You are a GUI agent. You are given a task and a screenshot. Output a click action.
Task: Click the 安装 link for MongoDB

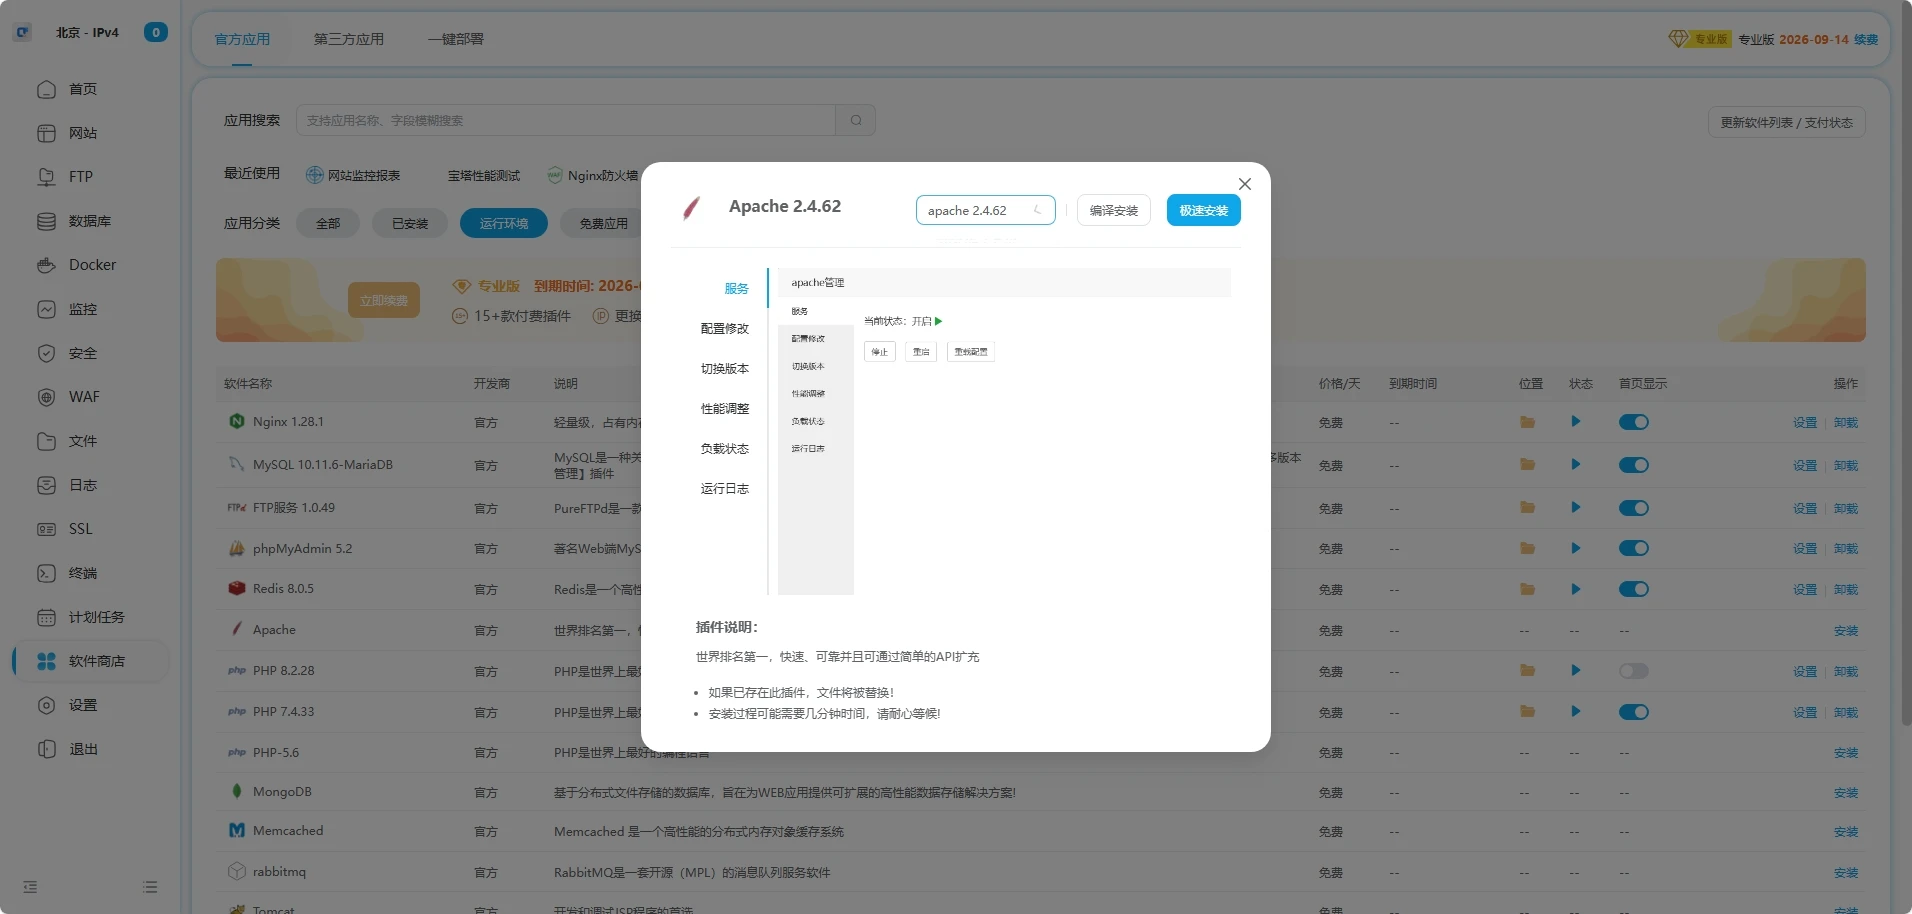[x=1845, y=792]
